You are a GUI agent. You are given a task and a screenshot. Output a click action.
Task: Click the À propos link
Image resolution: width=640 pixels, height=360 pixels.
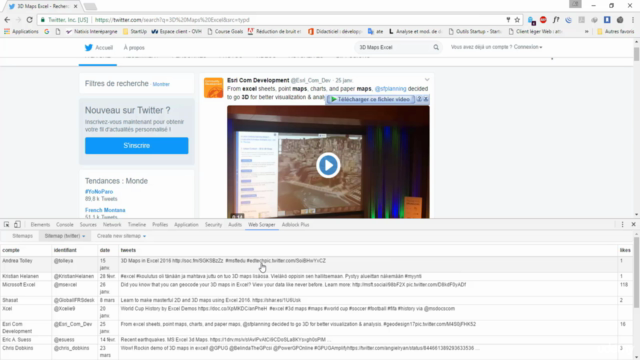(134, 48)
